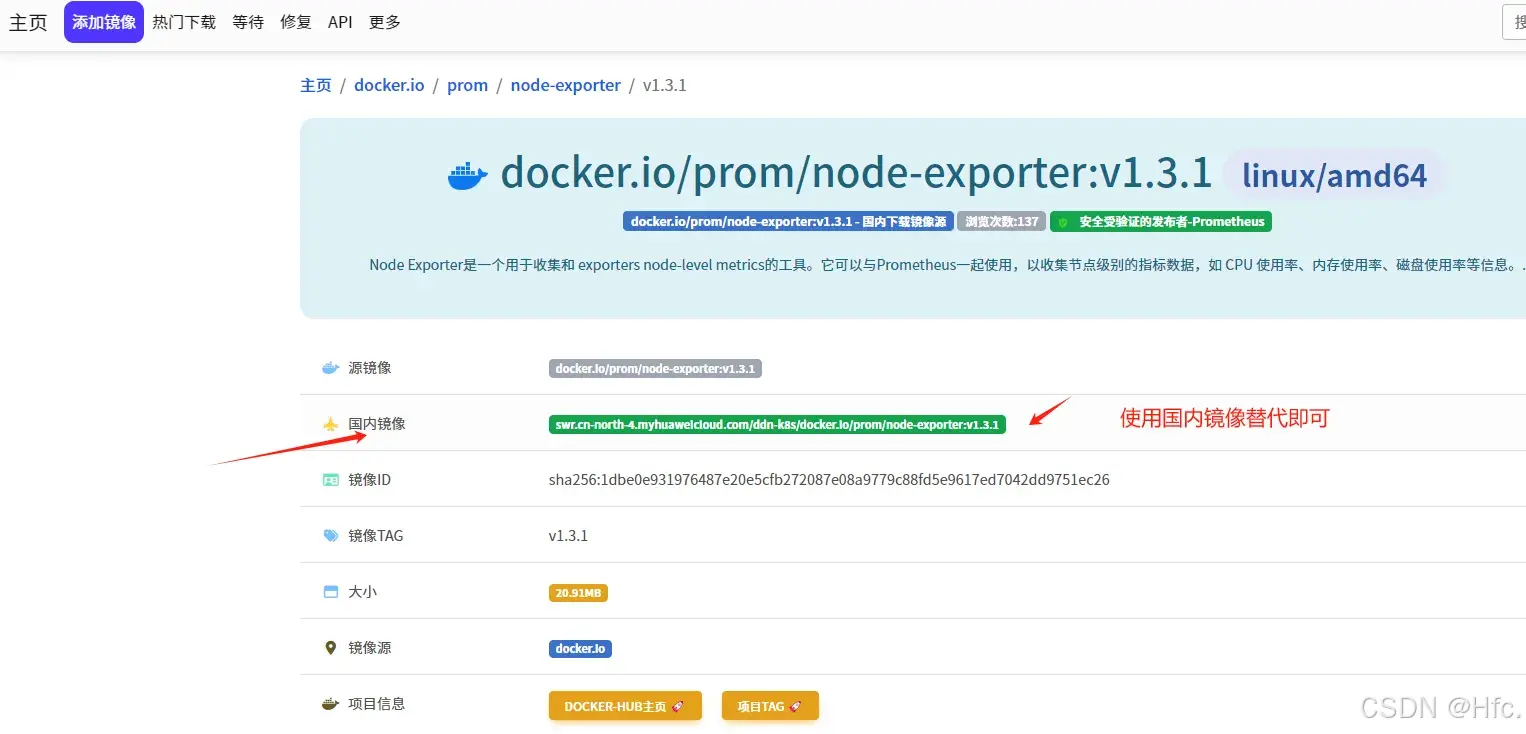Open the 主页 nav item
This screenshot has width=1526, height=734.
click(x=28, y=22)
